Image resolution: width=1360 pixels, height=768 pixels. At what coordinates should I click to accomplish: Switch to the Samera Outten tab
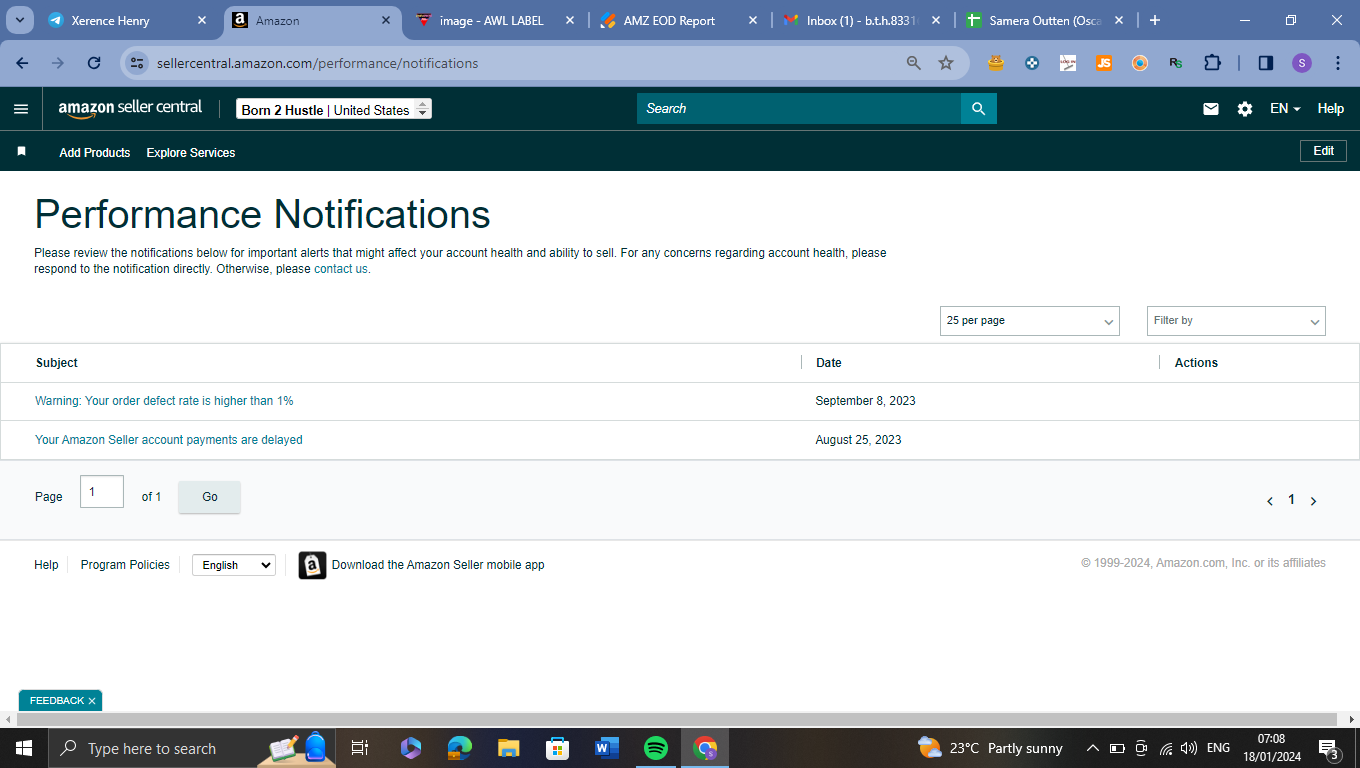(x=1045, y=20)
